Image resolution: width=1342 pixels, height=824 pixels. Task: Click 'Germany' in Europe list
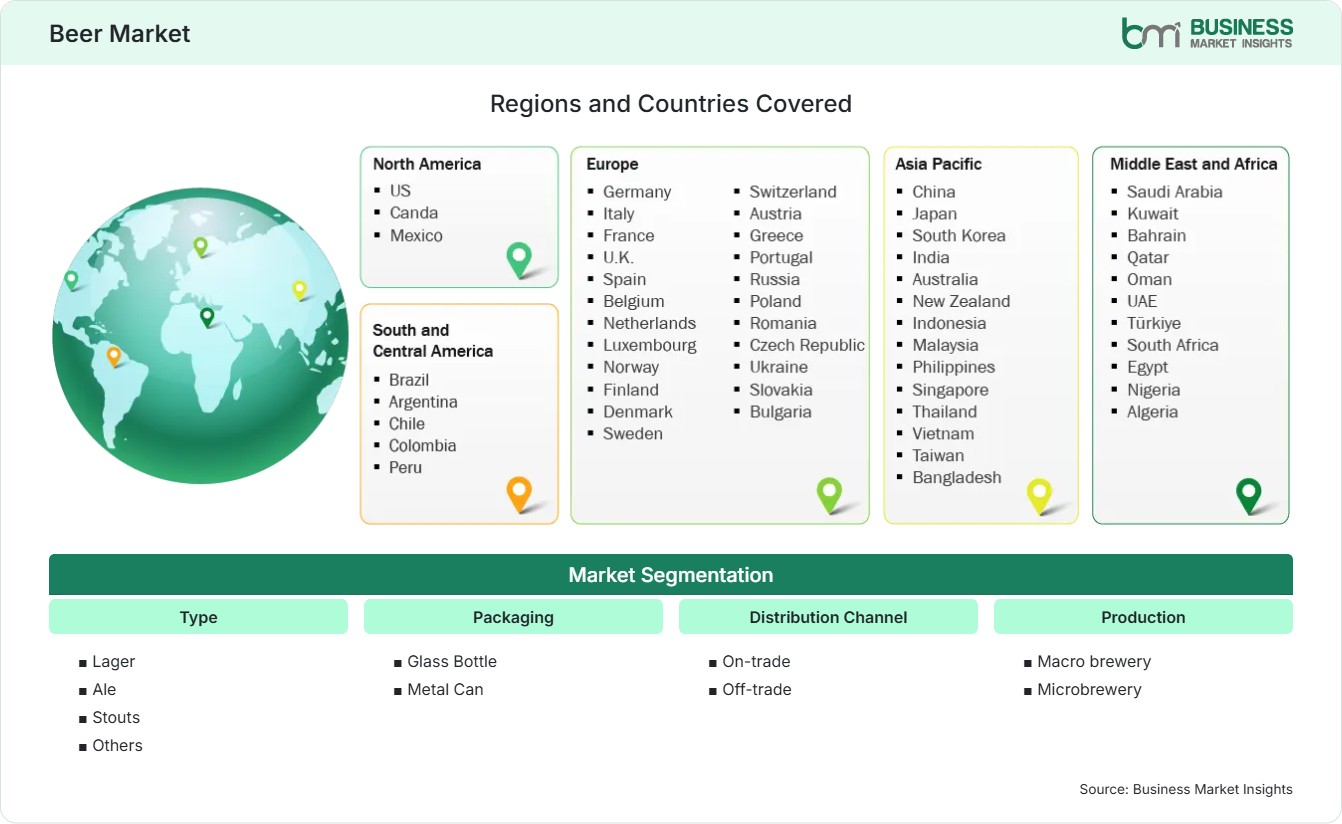[637, 191]
